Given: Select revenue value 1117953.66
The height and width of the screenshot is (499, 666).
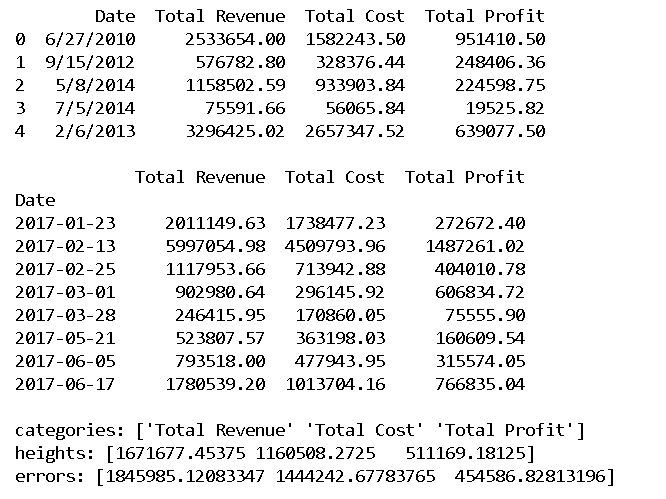Looking at the screenshot, I should (215, 269).
